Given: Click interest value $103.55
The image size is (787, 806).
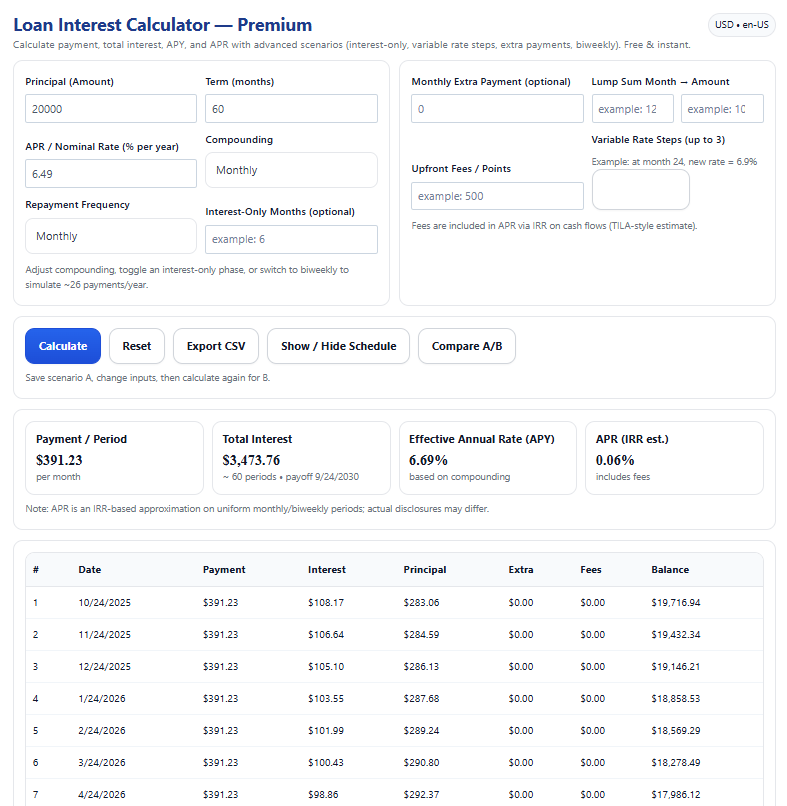Looking at the screenshot, I should (326, 699).
